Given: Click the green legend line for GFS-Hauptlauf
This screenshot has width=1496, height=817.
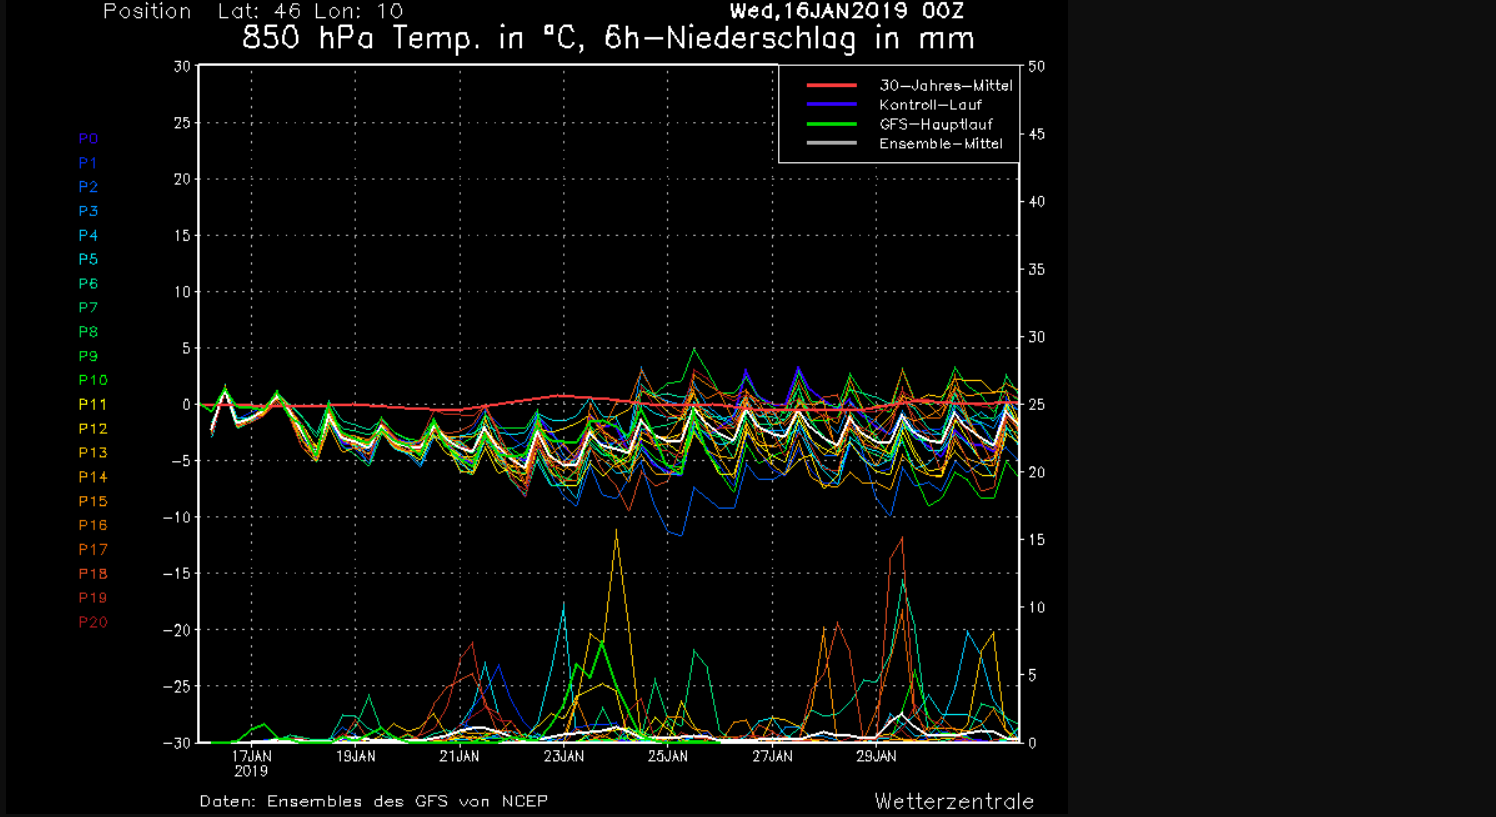Looking at the screenshot, I should coord(832,124).
